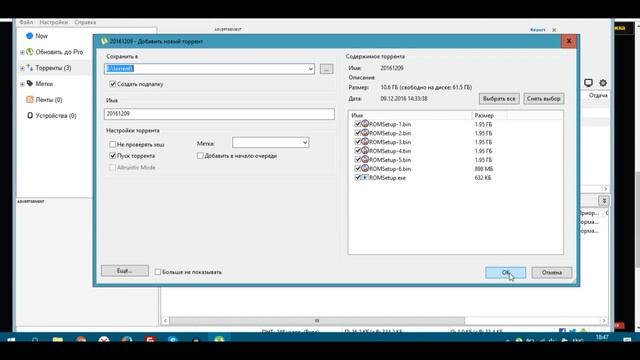Click the file icon of ROMSetup-4.bin
Screen dimensions: 640x360
tap(365, 151)
